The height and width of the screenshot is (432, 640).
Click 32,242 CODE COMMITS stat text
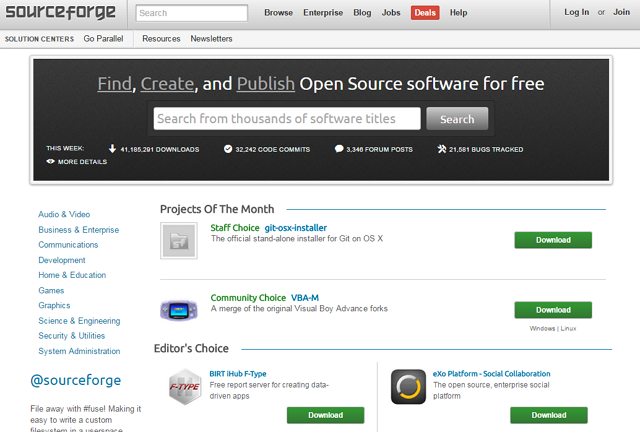pos(273,149)
